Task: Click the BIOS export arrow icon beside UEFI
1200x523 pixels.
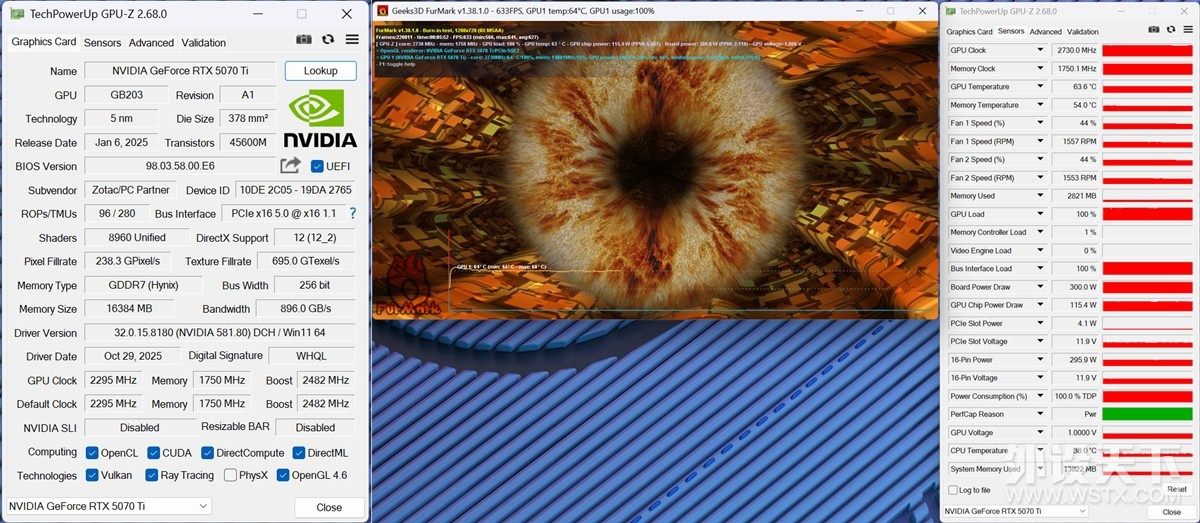Action: (290, 166)
